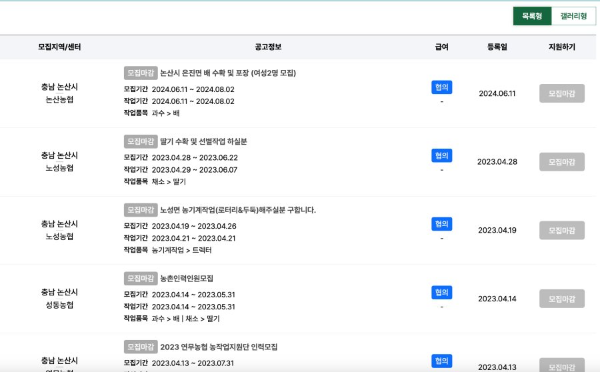Viewport: 600px width, 372px height.
Task: Select region text 성동농협
Action: 59,305
